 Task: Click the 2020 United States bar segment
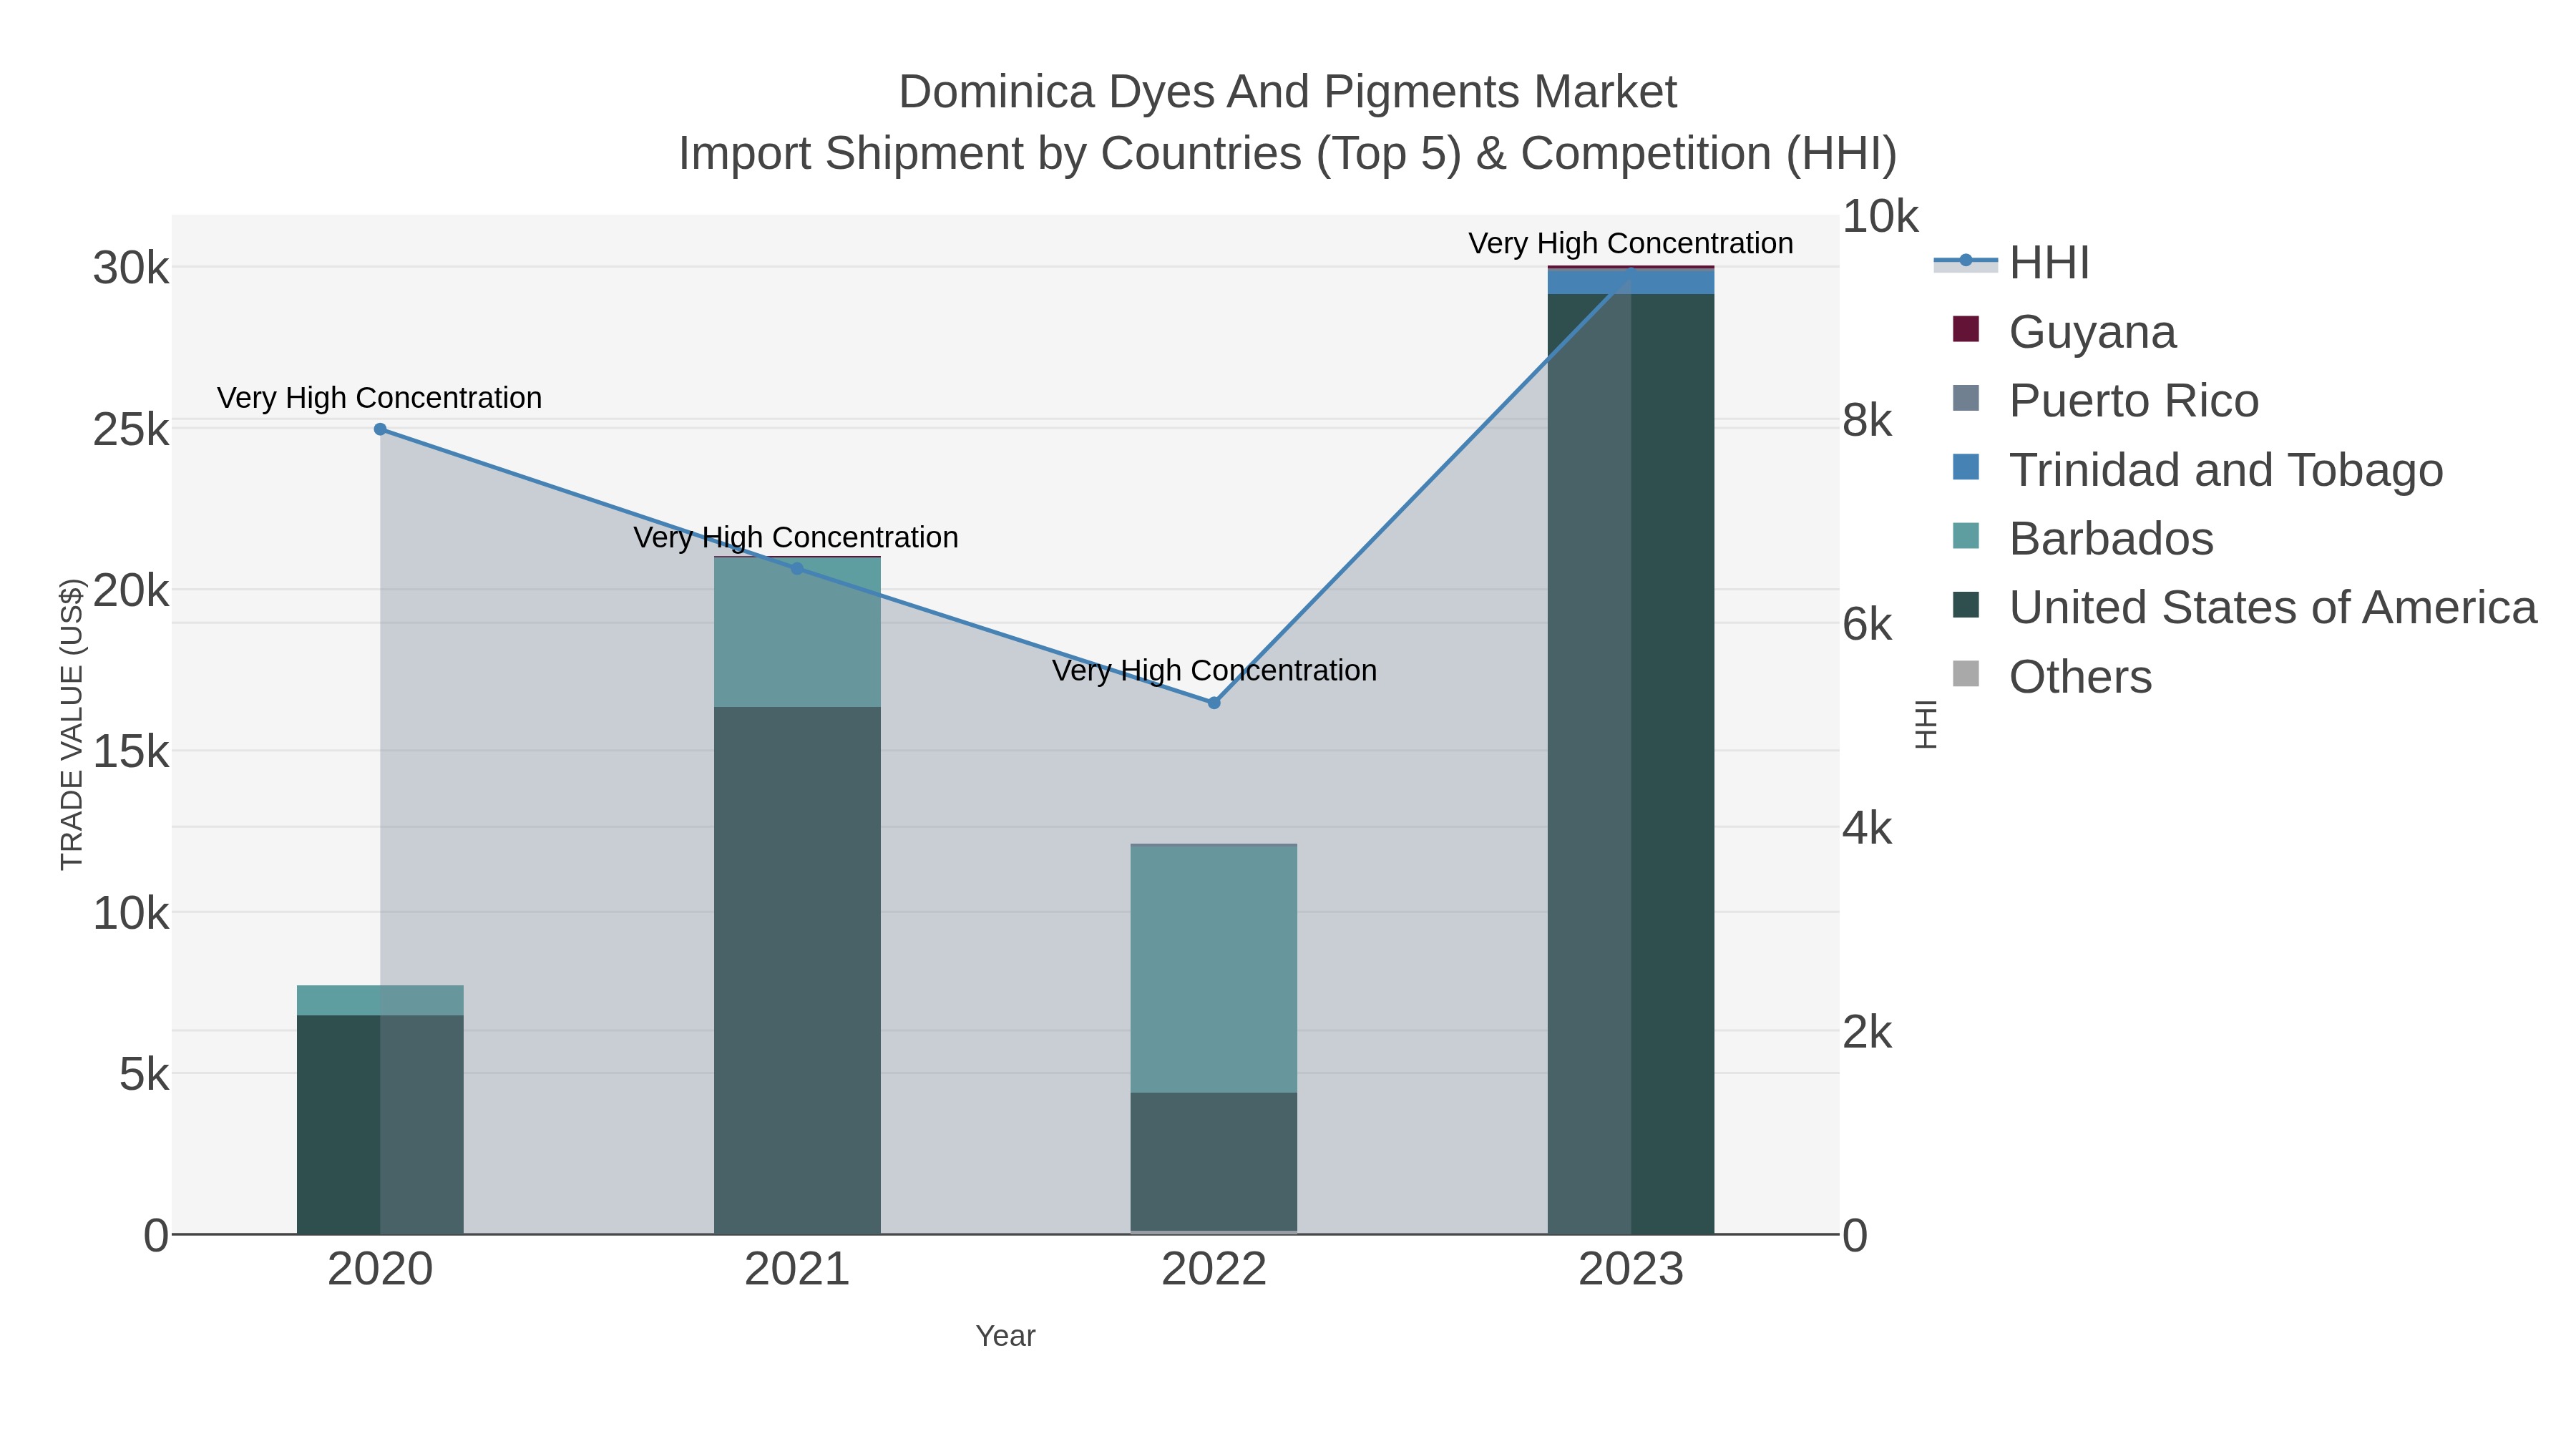pos(380,1124)
